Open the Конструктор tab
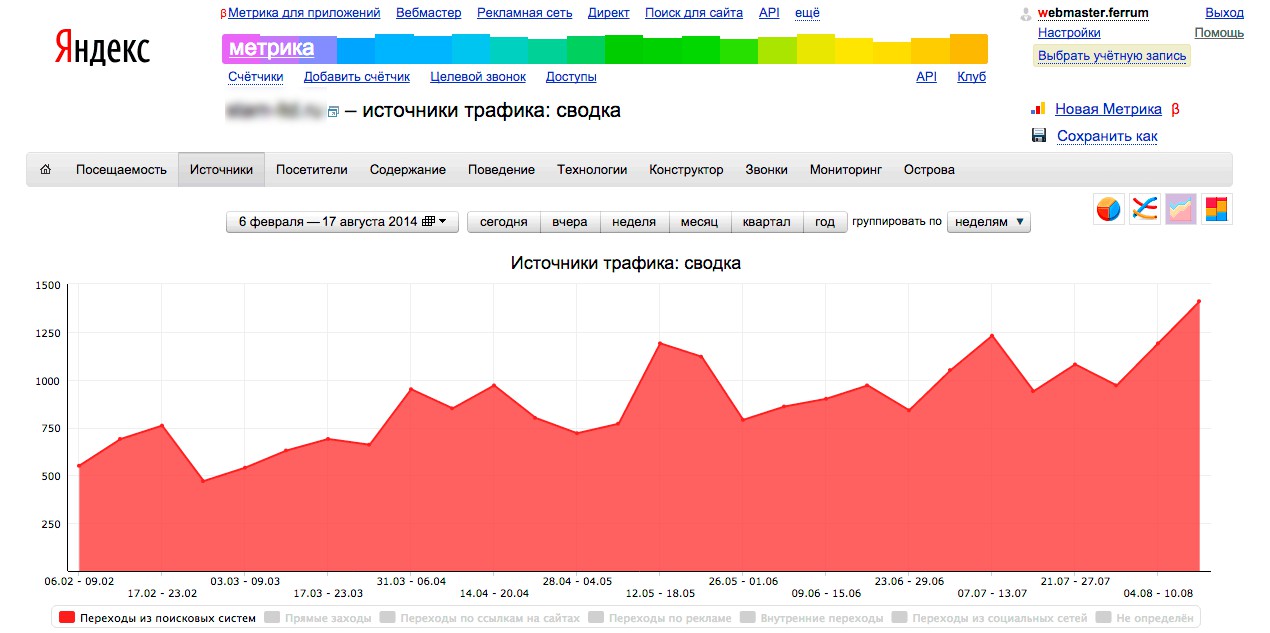The image size is (1270, 633). pyautogui.click(x=686, y=170)
